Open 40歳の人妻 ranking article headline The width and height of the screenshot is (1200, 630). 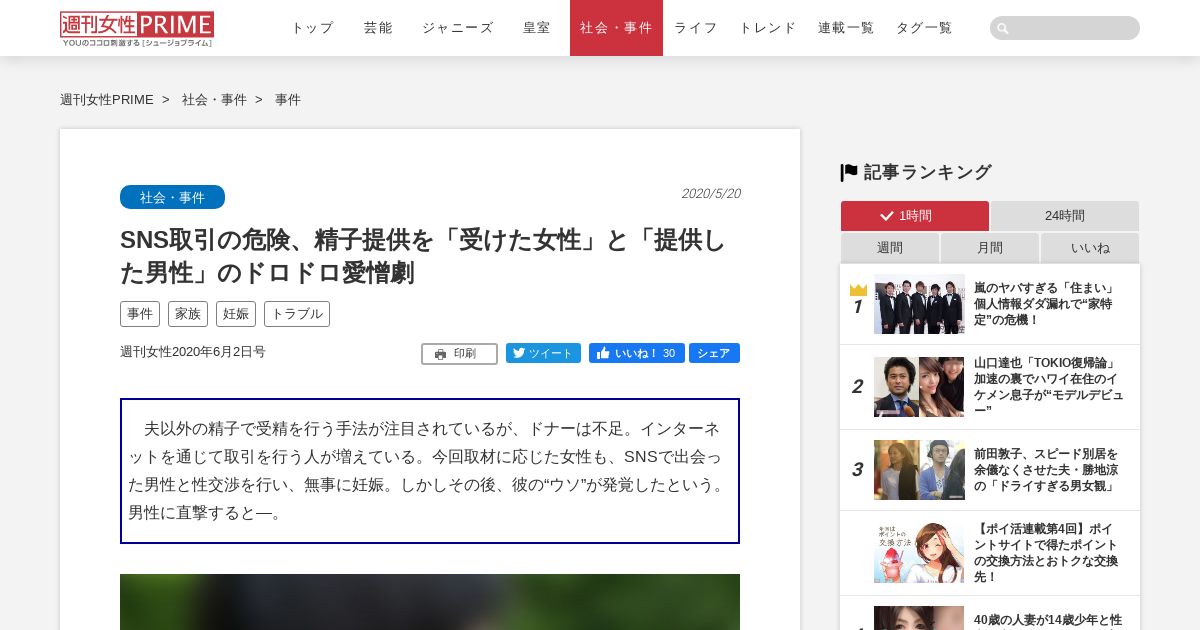[1048, 620]
